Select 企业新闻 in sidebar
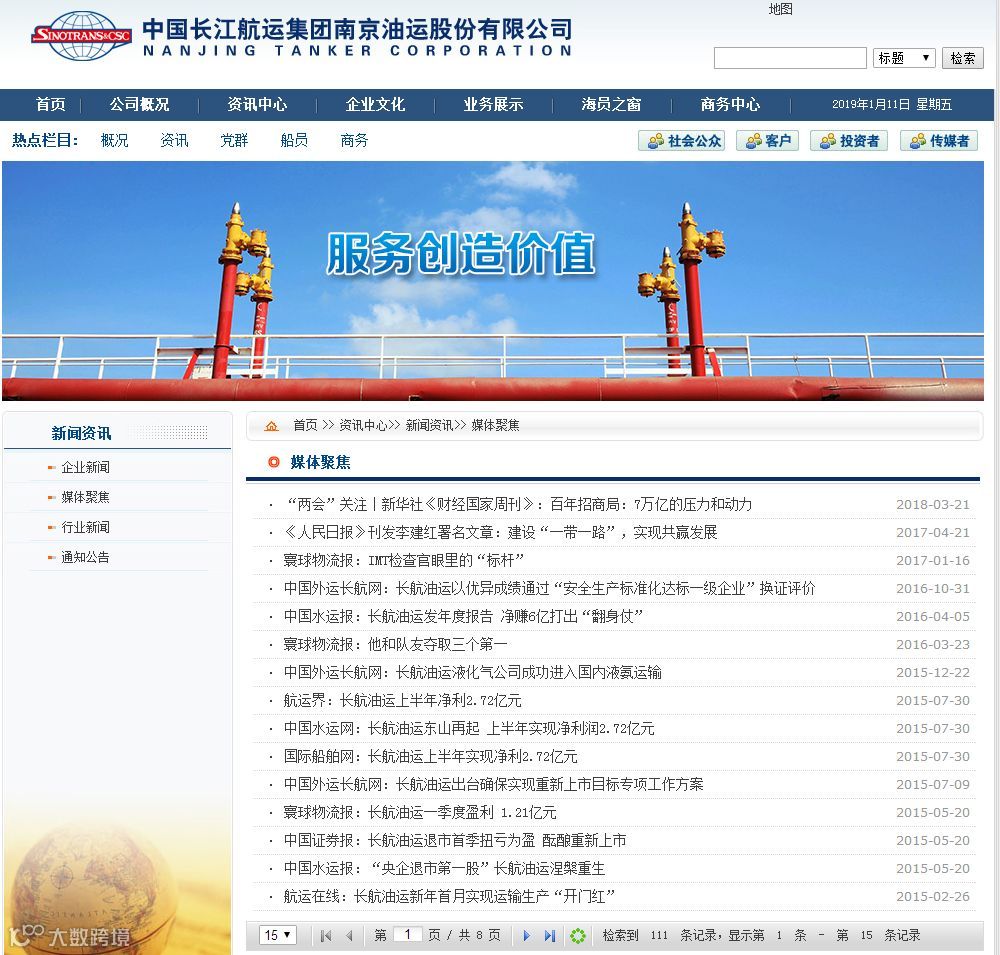1000x955 pixels. tap(85, 467)
